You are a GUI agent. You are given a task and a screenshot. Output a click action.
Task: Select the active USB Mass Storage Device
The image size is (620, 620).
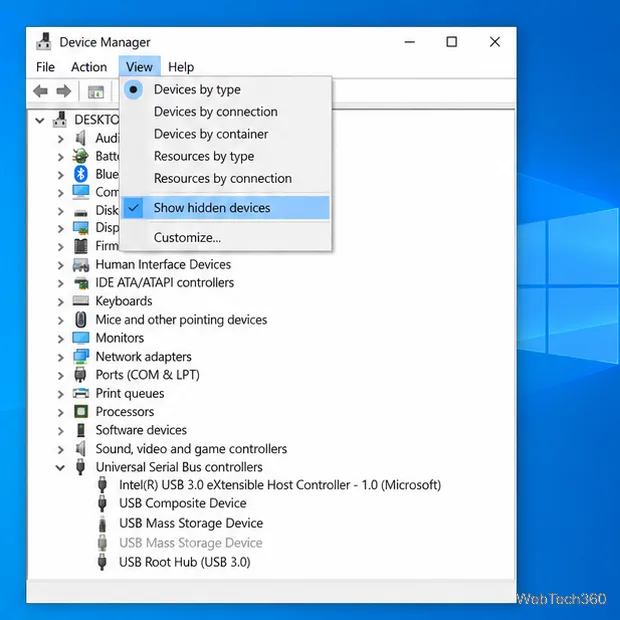pos(191,523)
